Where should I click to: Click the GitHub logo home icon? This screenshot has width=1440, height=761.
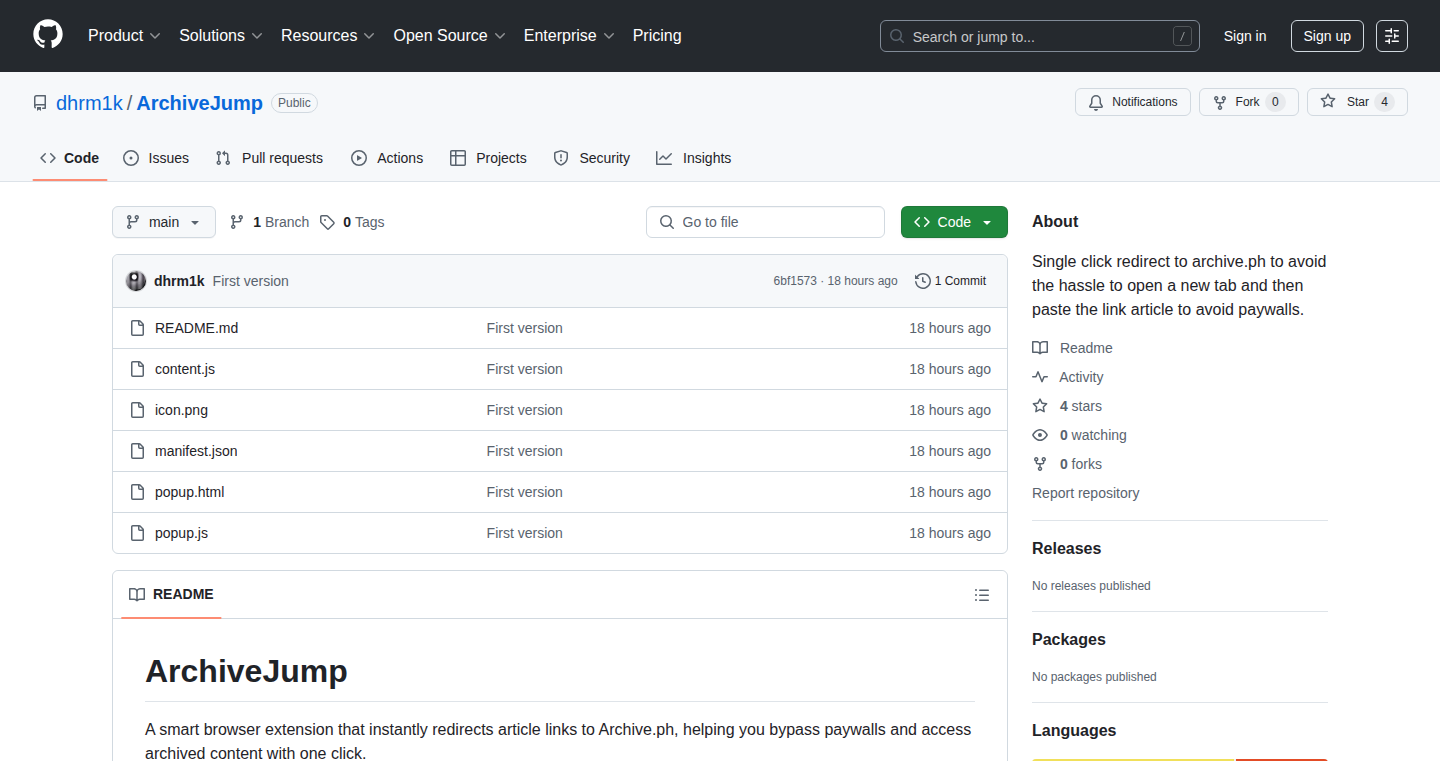48,35
